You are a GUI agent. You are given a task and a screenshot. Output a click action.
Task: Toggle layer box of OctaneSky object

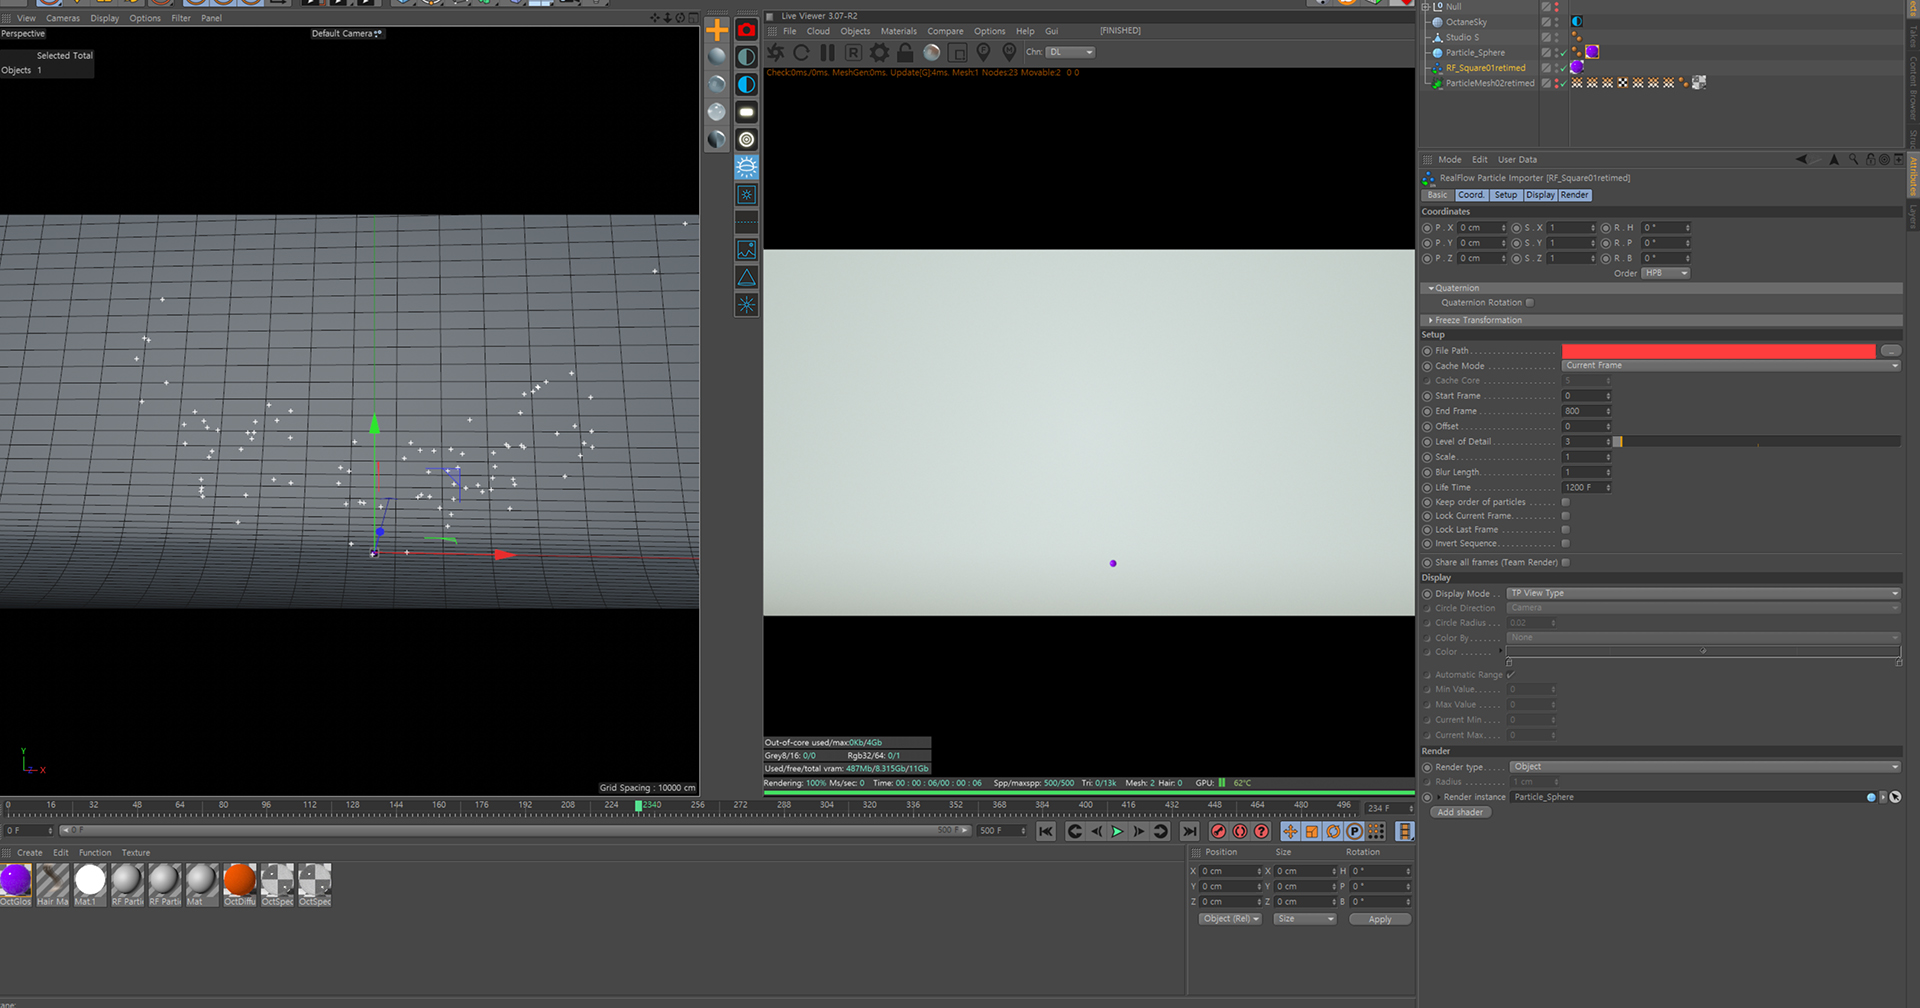[1546, 22]
